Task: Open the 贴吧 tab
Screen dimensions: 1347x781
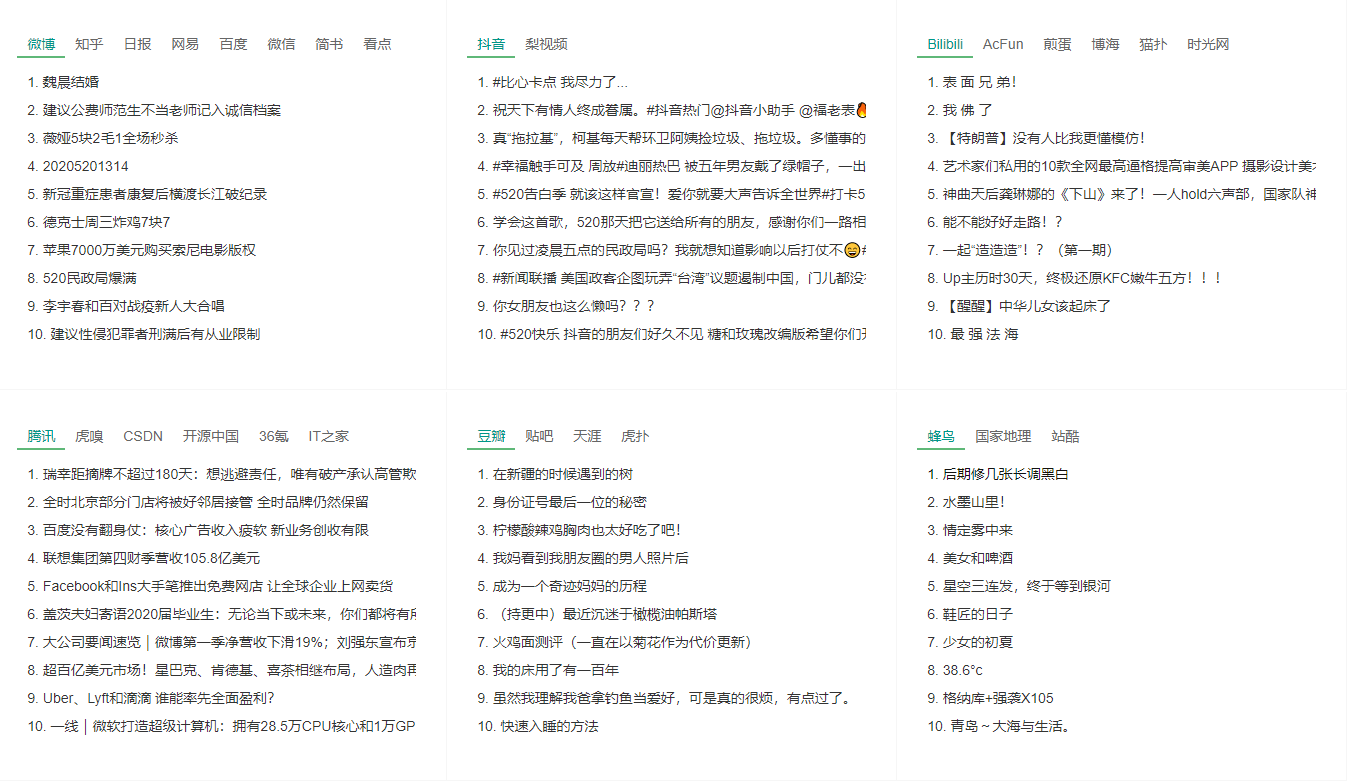Action: (539, 436)
